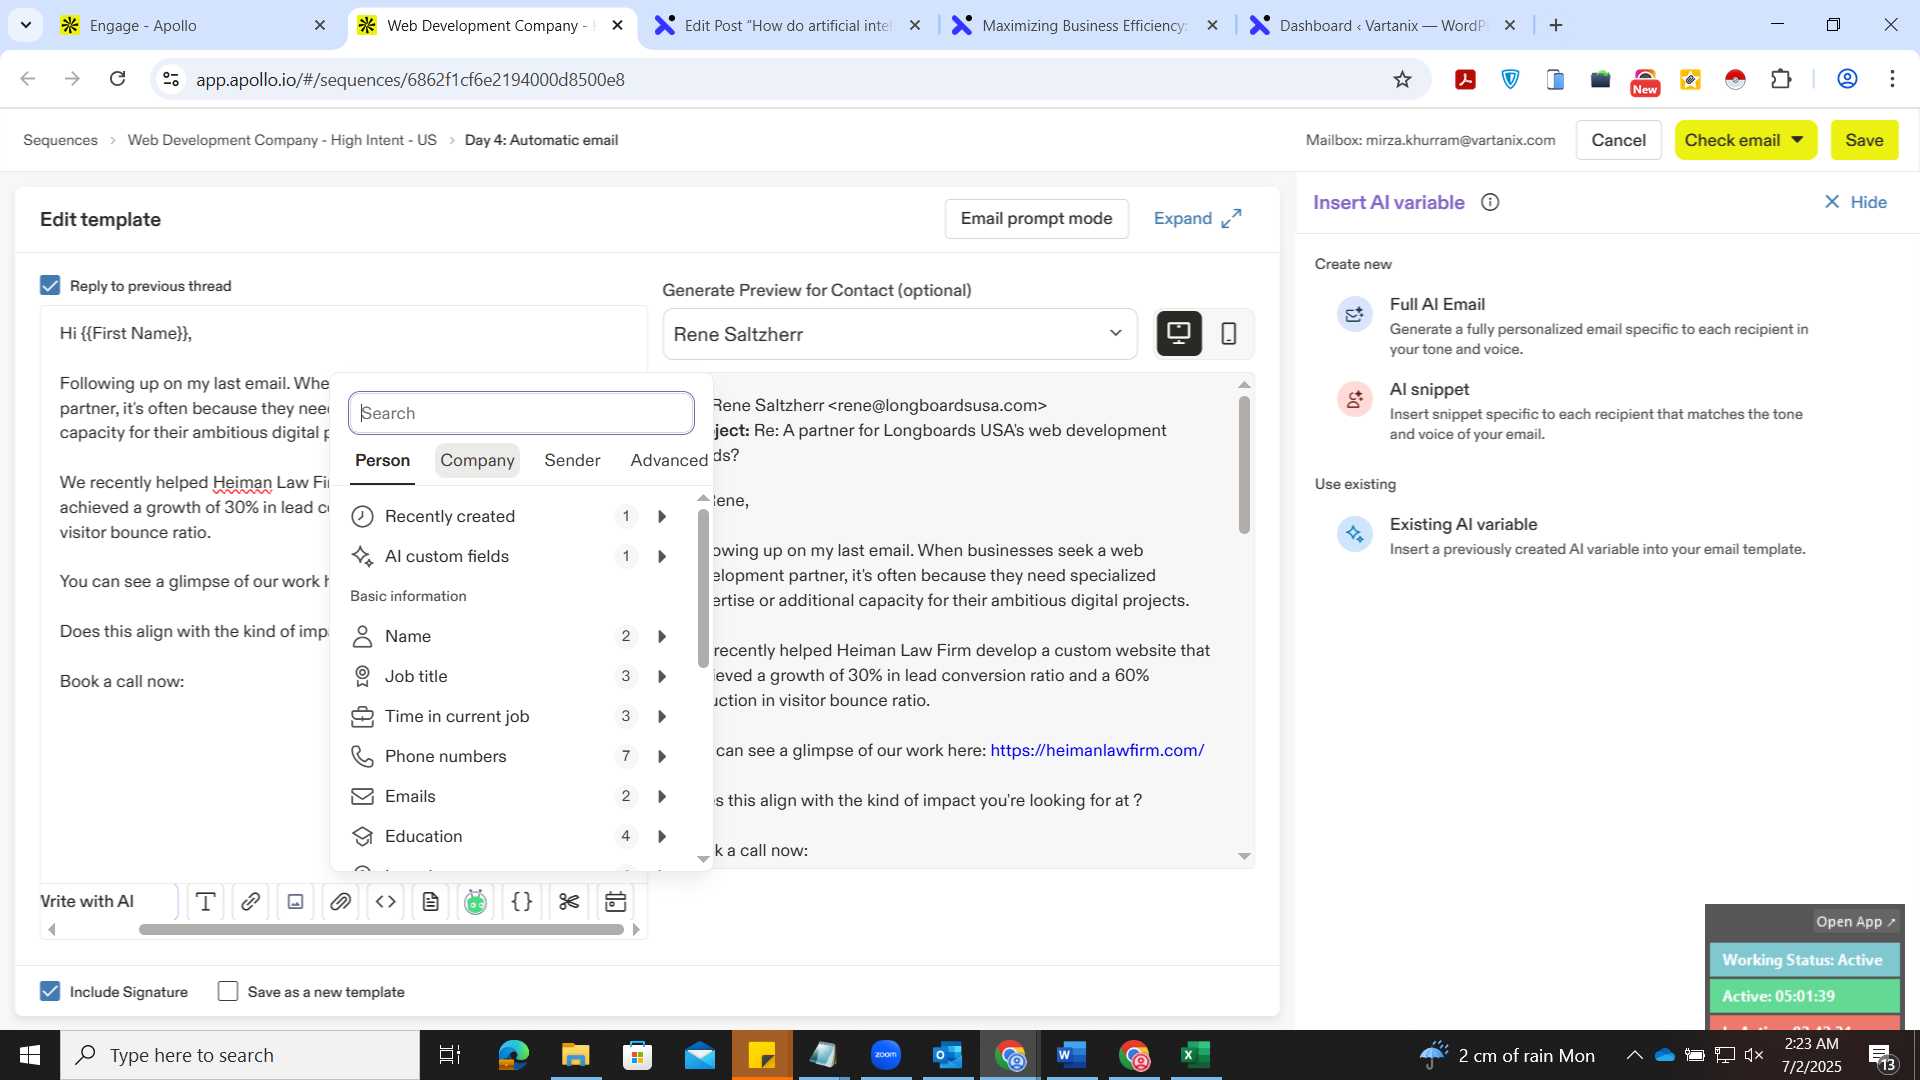Switch to Dashboard Vartanix WordPress tab
The height and width of the screenshot is (1080, 1920).
pos(1383,25)
